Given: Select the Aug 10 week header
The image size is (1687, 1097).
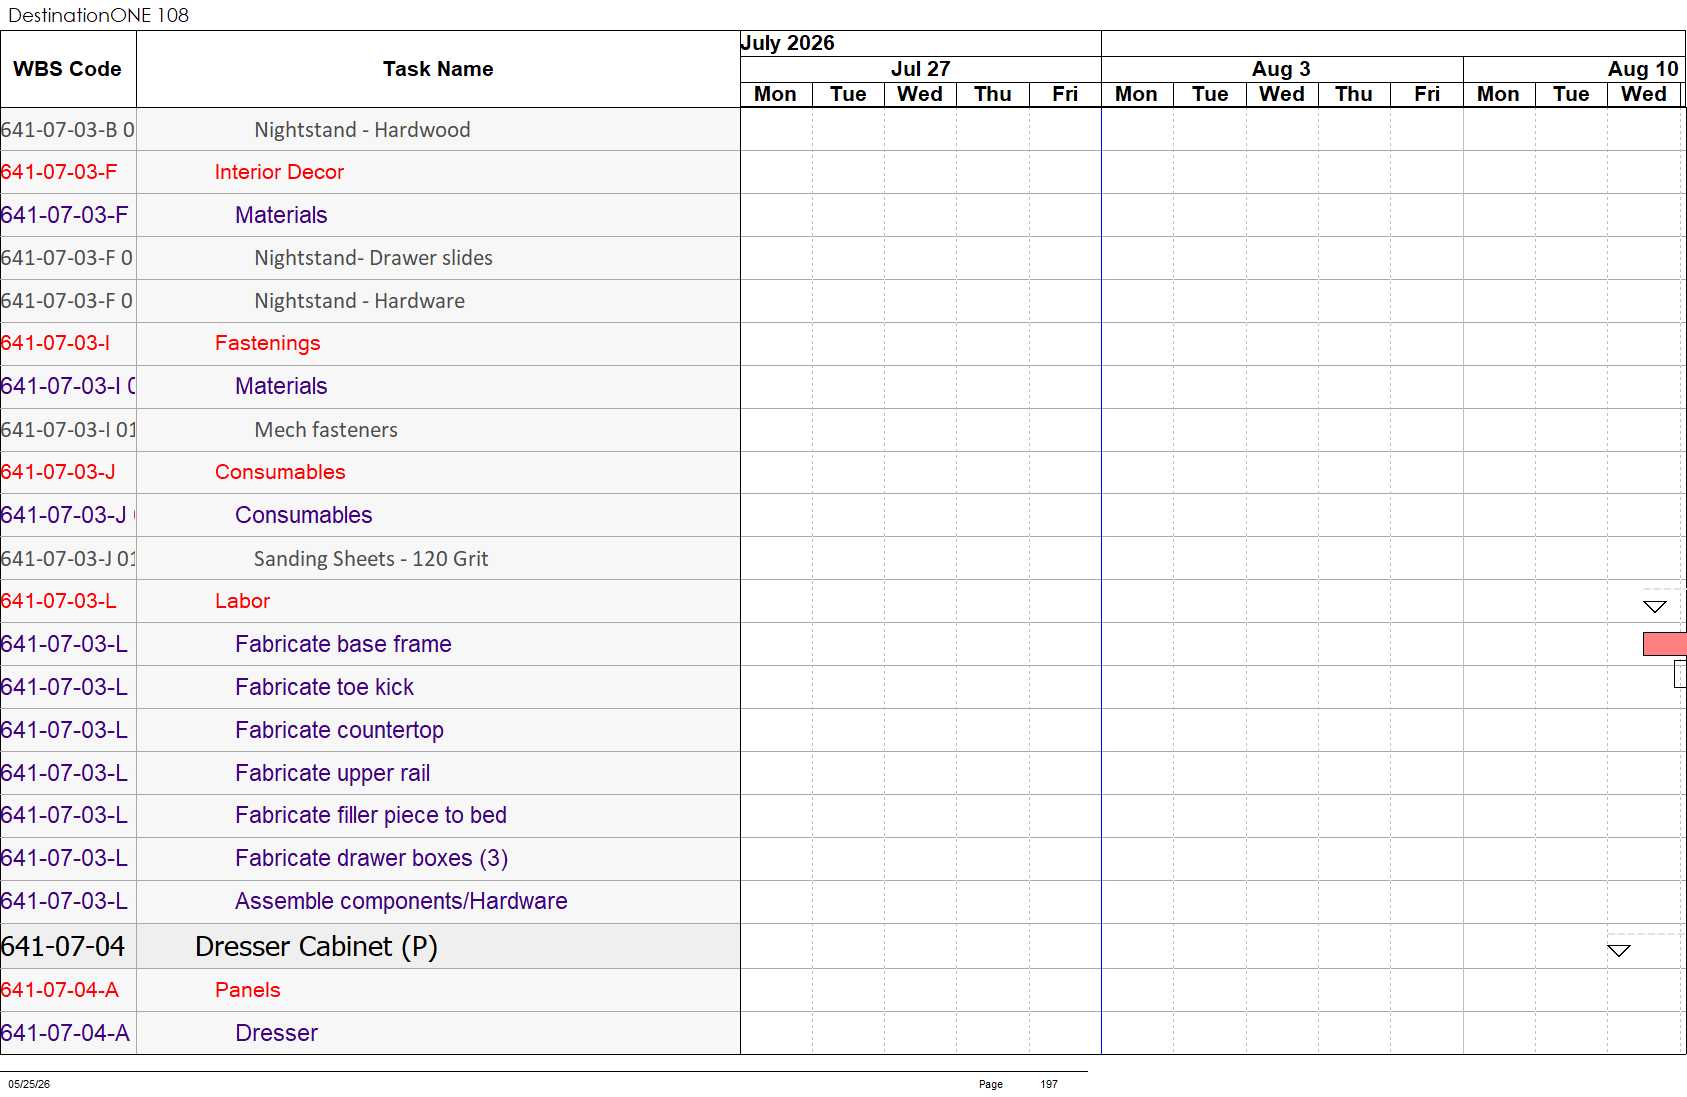Looking at the screenshot, I should [x=1643, y=69].
